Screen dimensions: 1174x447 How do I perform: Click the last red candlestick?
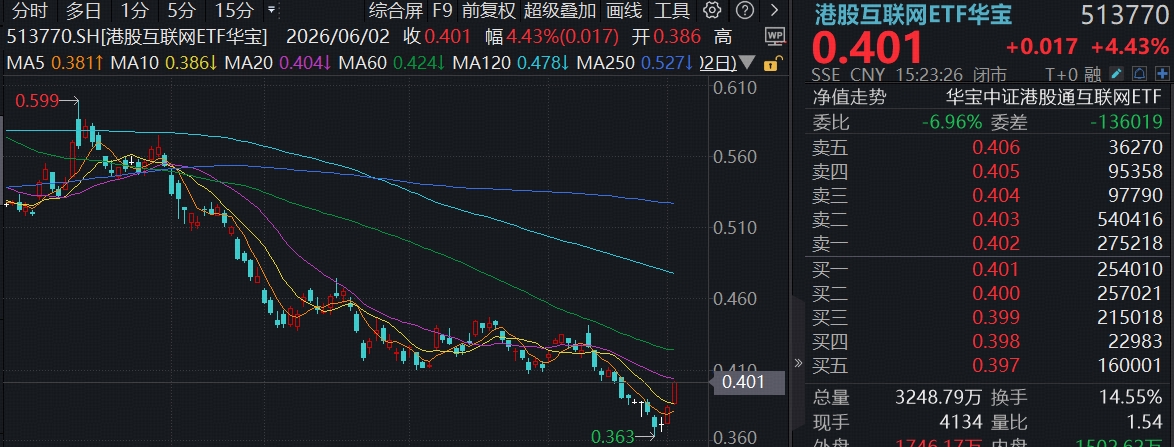[x=675, y=393]
